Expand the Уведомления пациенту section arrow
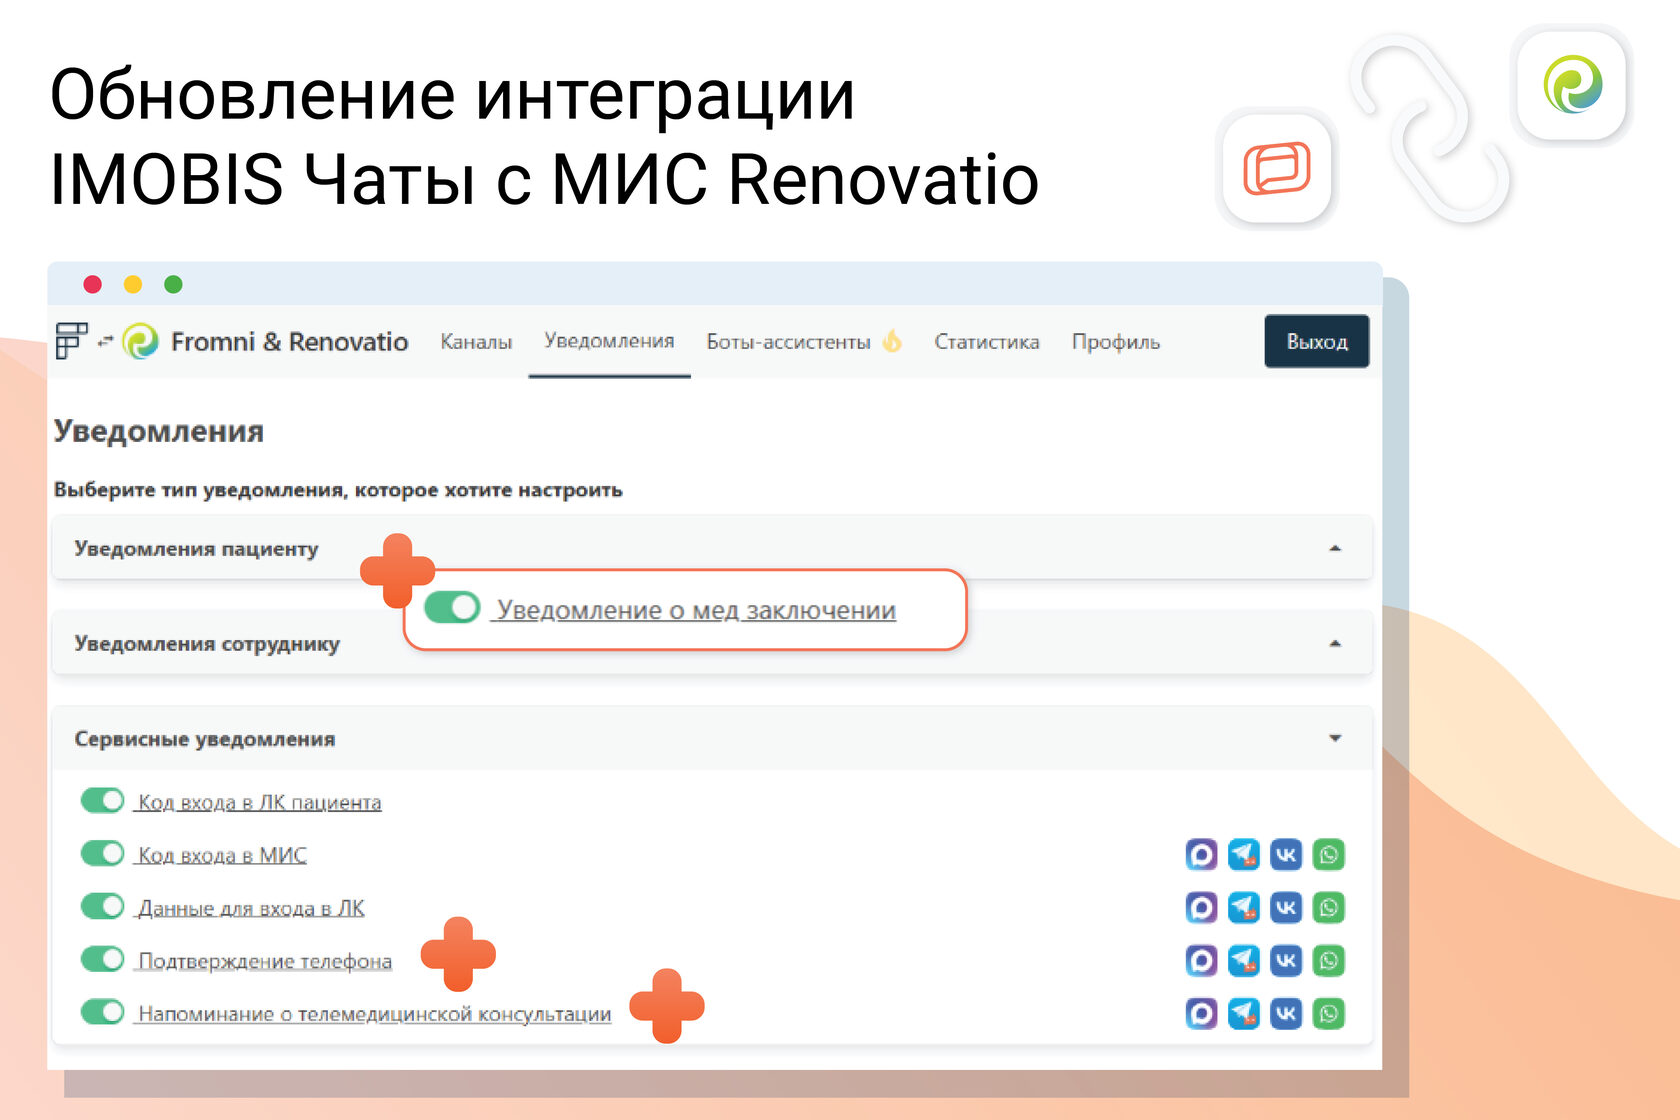 click(1335, 548)
